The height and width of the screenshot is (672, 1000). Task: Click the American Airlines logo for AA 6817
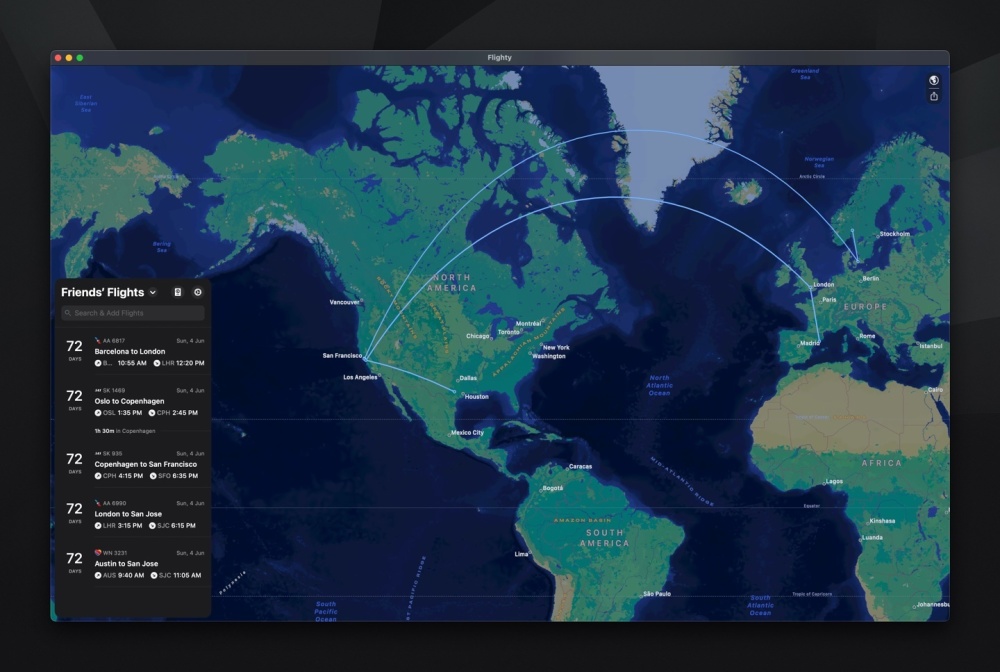(98, 340)
